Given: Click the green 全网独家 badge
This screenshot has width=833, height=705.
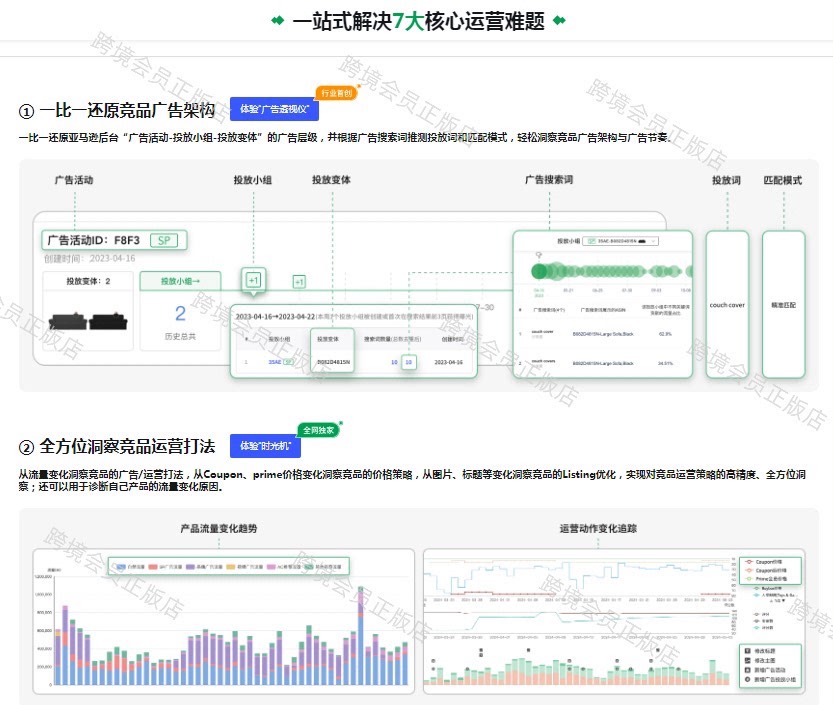Looking at the screenshot, I should [x=318, y=430].
